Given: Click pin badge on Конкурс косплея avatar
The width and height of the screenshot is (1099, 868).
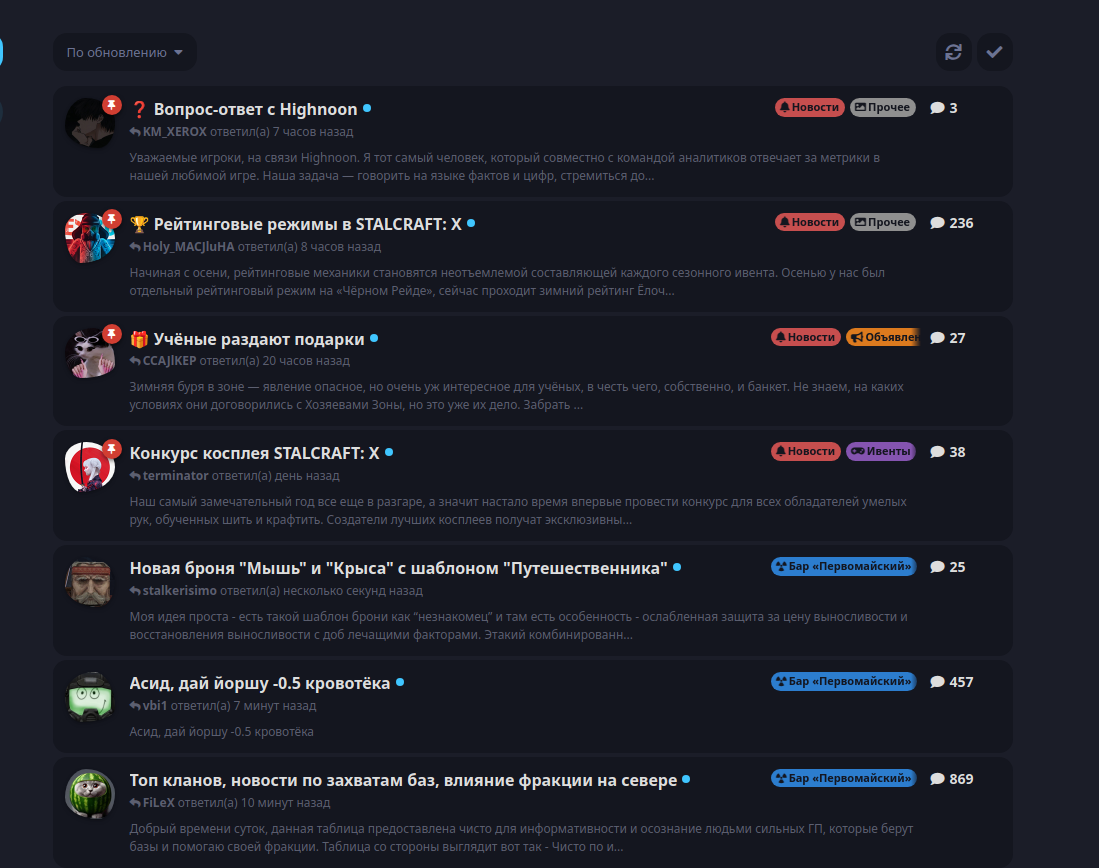Looking at the screenshot, I should pyautogui.click(x=111, y=449).
